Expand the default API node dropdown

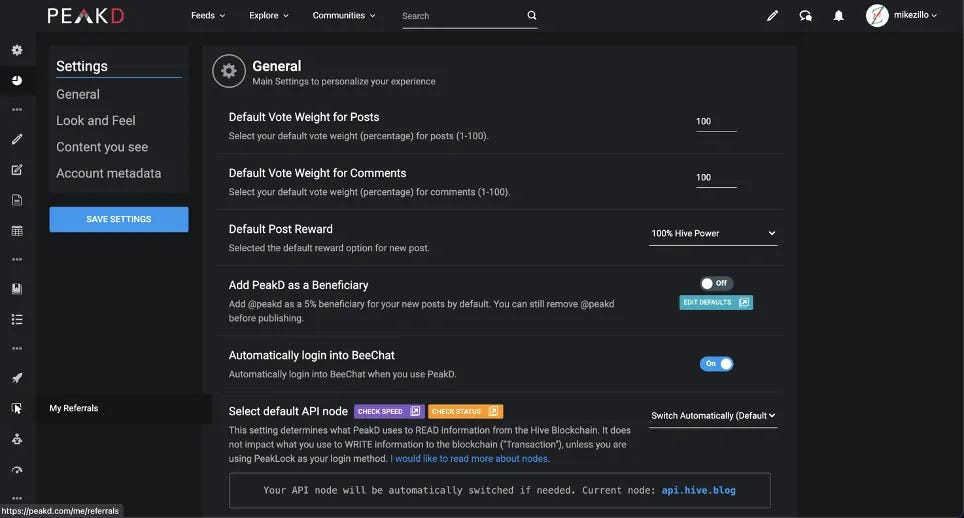(713, 416)
